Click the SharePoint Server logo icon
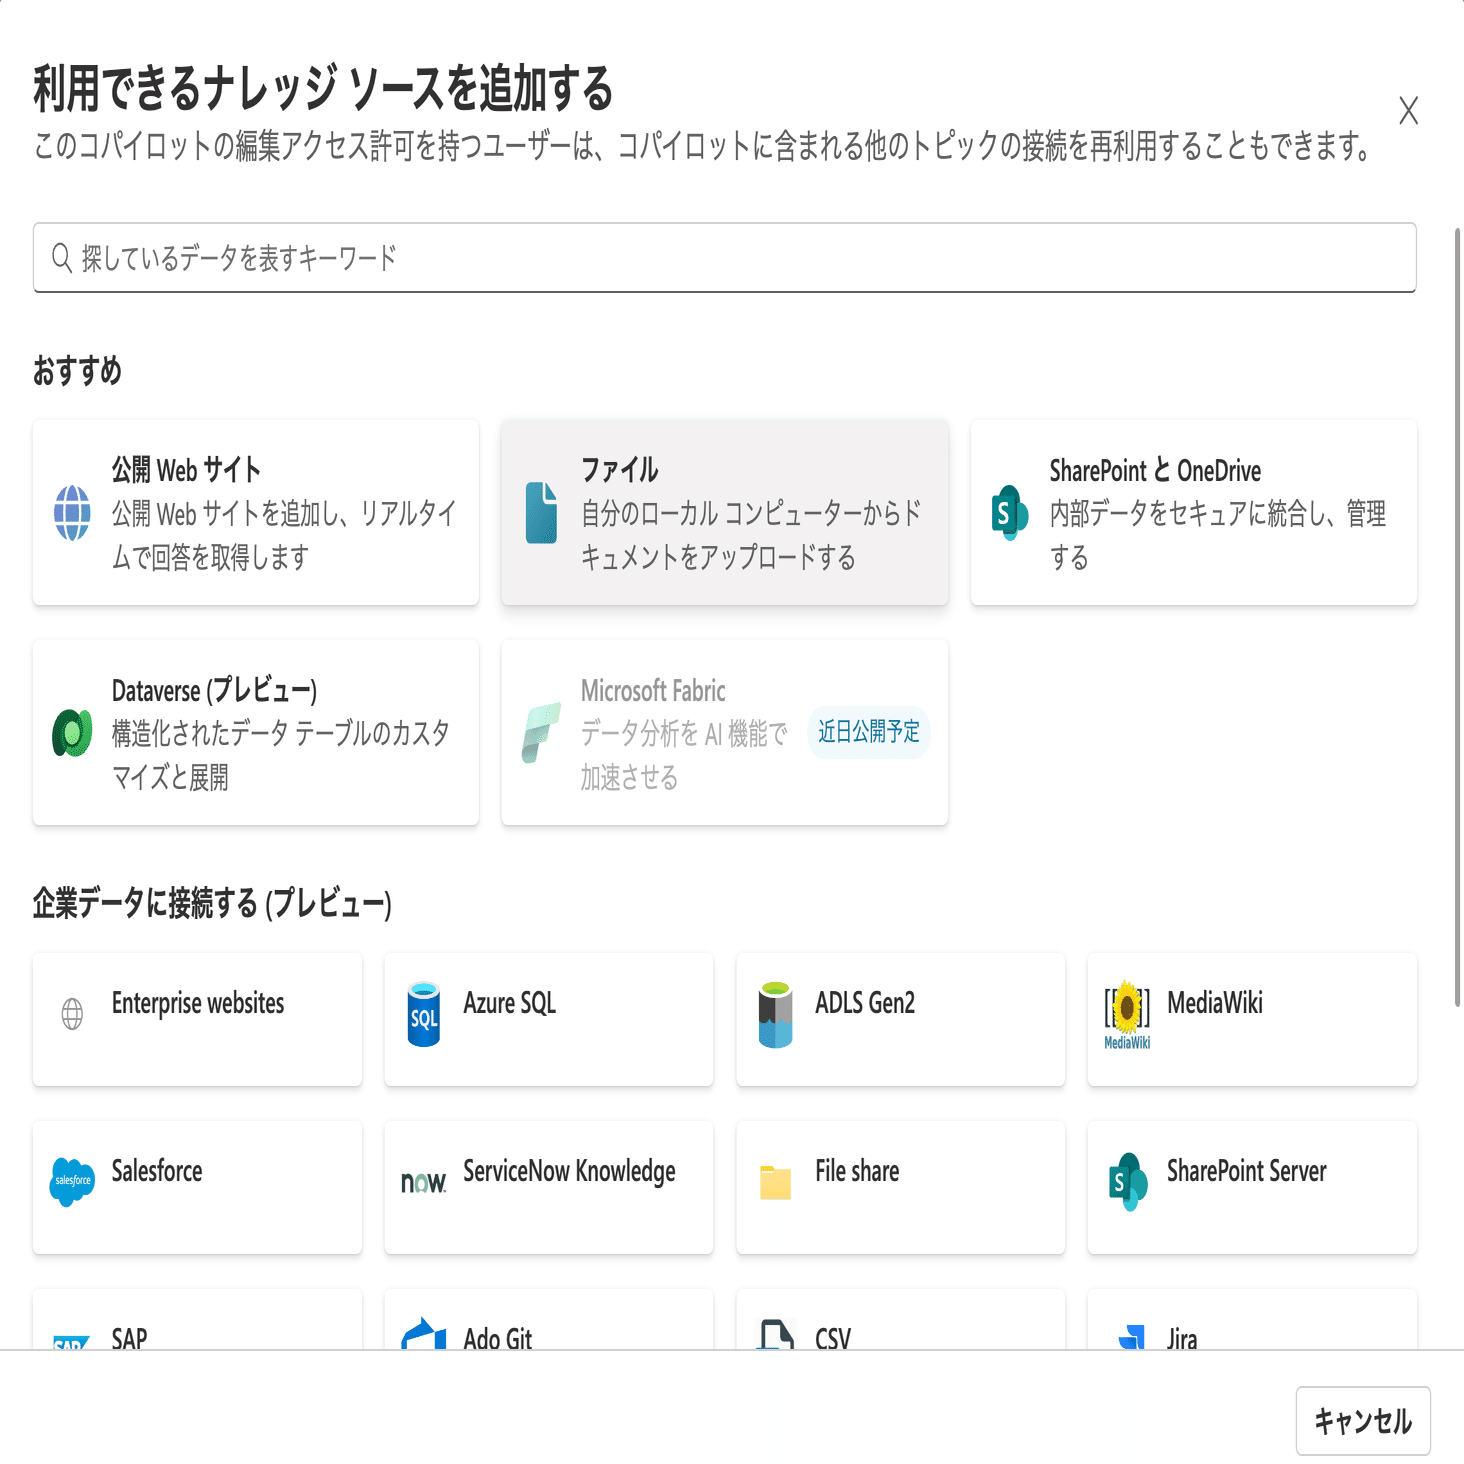 pyautogui.click(x=1127, y=1182)
